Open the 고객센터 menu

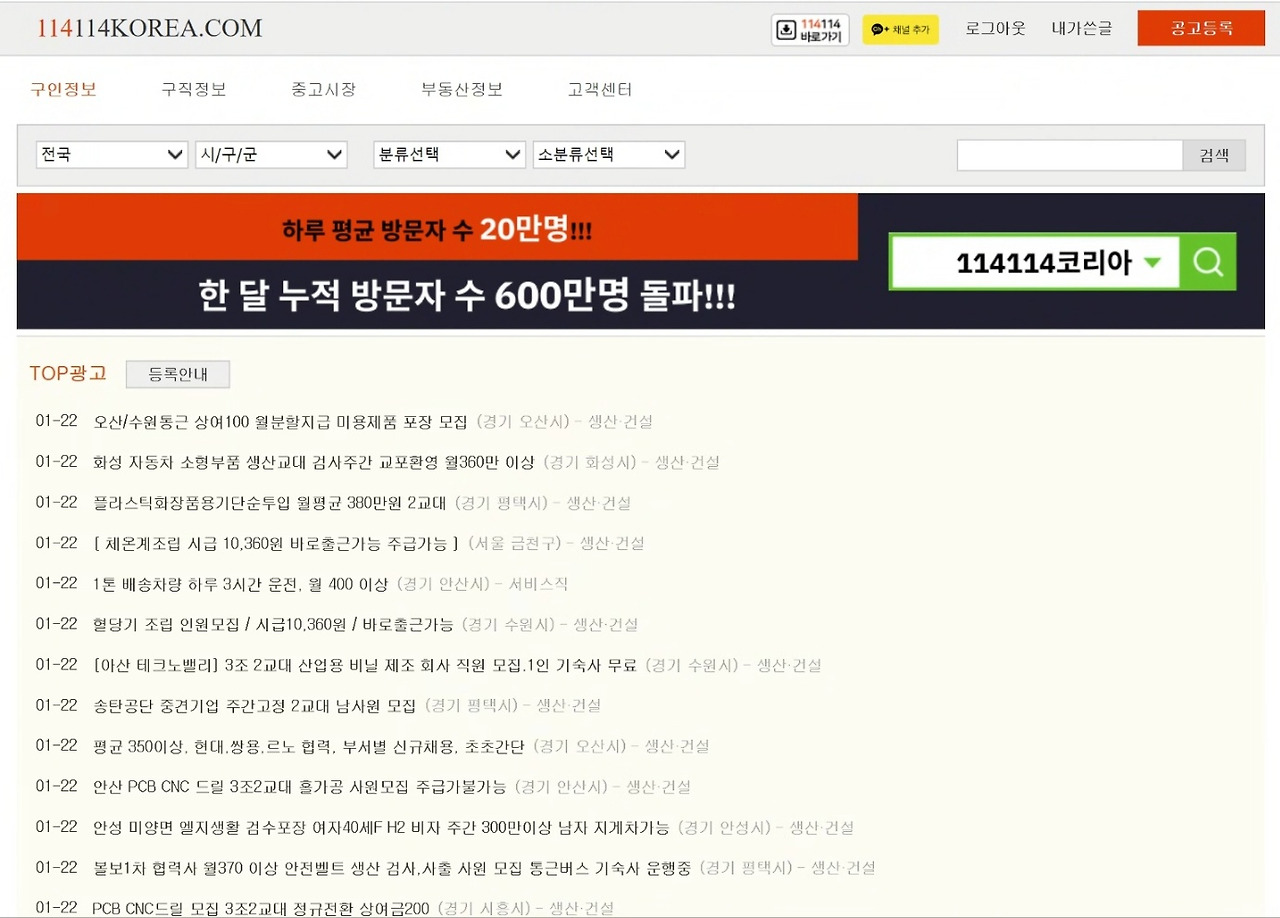(597, 88)
